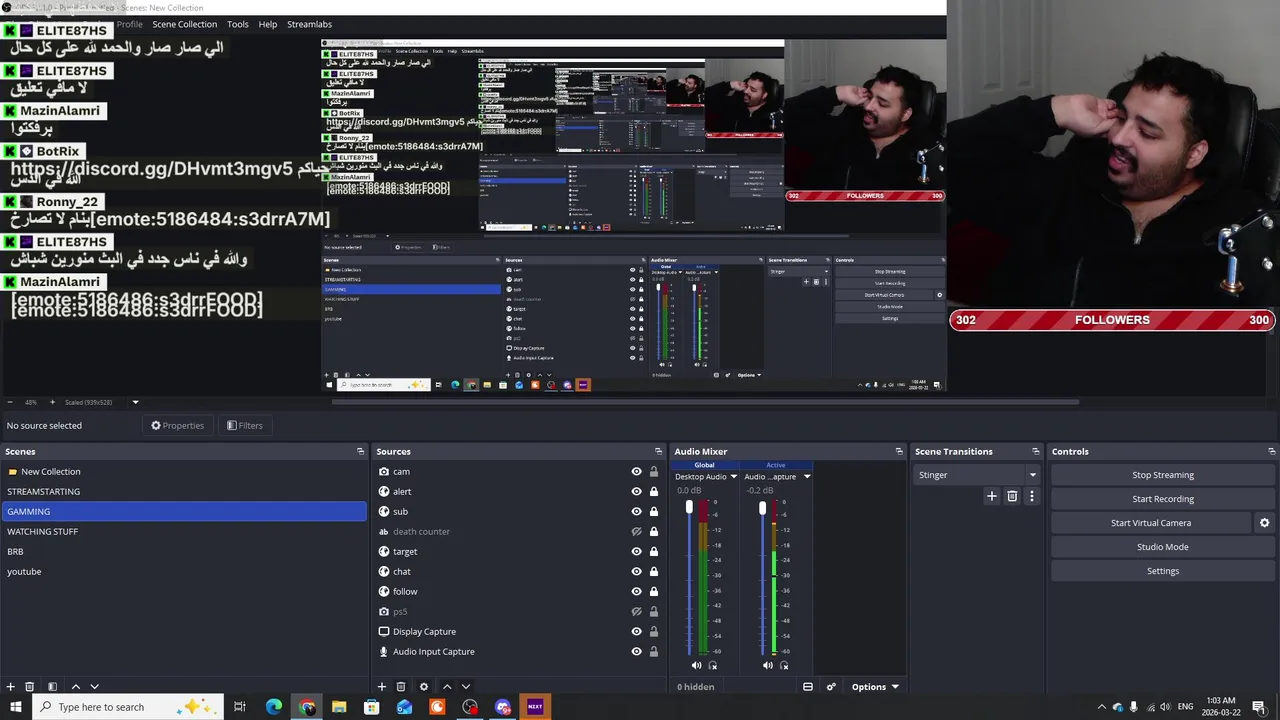This screenshot has height=720, width=1280.
Task: Open Audio Input Capture mixer dropdown arrow
Action: coord(807,477)
